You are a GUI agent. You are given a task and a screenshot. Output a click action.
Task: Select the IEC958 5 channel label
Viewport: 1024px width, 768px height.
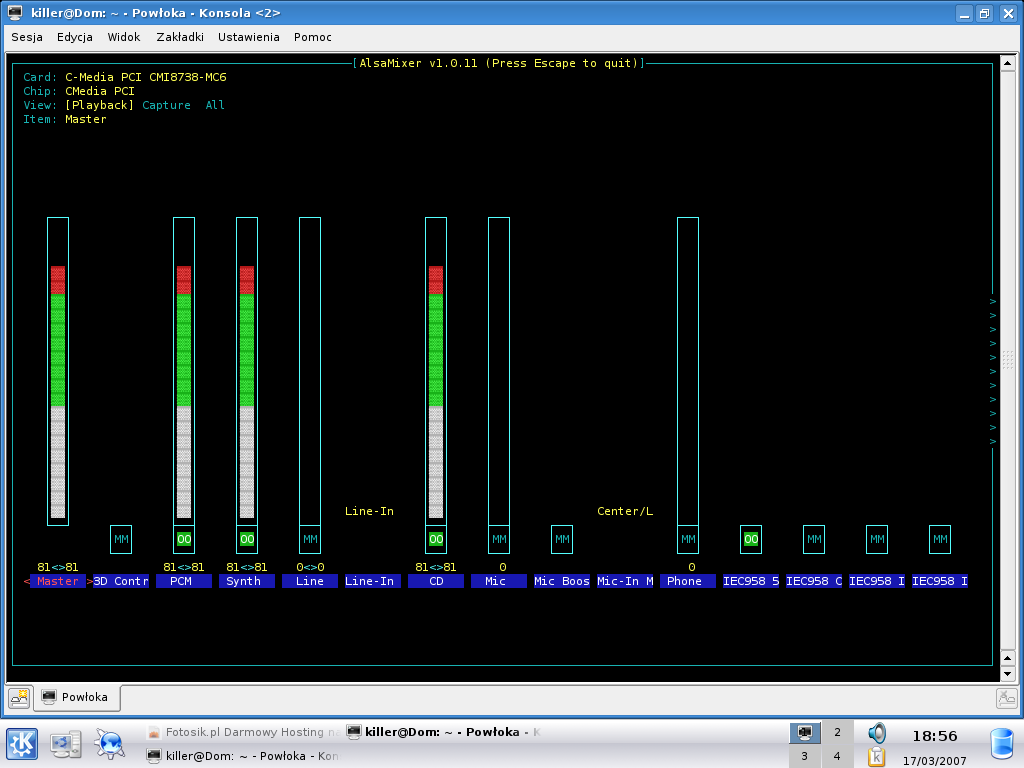tap(751, 581)
